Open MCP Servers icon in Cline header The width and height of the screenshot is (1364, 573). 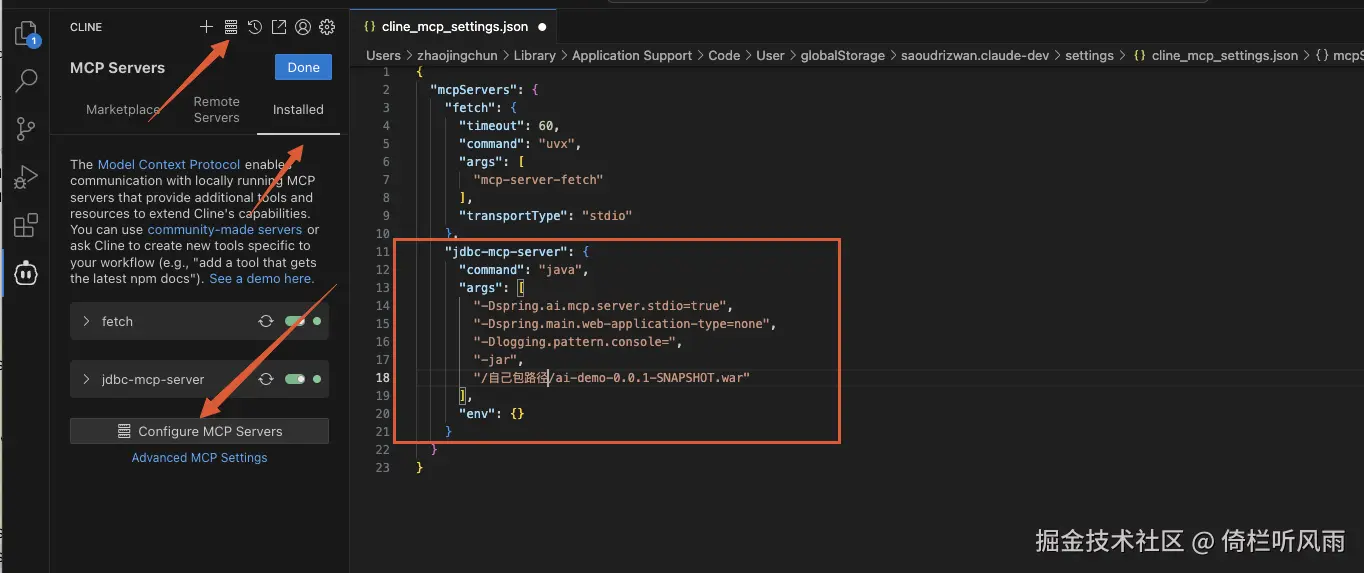[231, 27]
